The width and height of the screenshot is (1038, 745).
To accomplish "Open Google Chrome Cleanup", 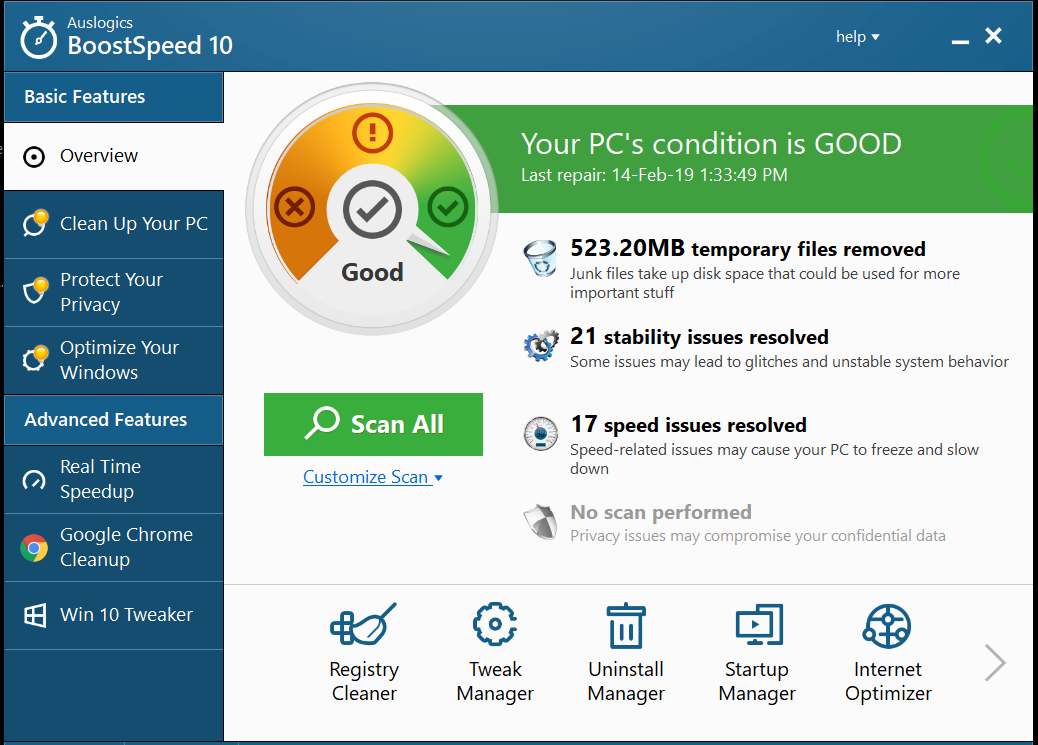I will (x=114, y=548).
